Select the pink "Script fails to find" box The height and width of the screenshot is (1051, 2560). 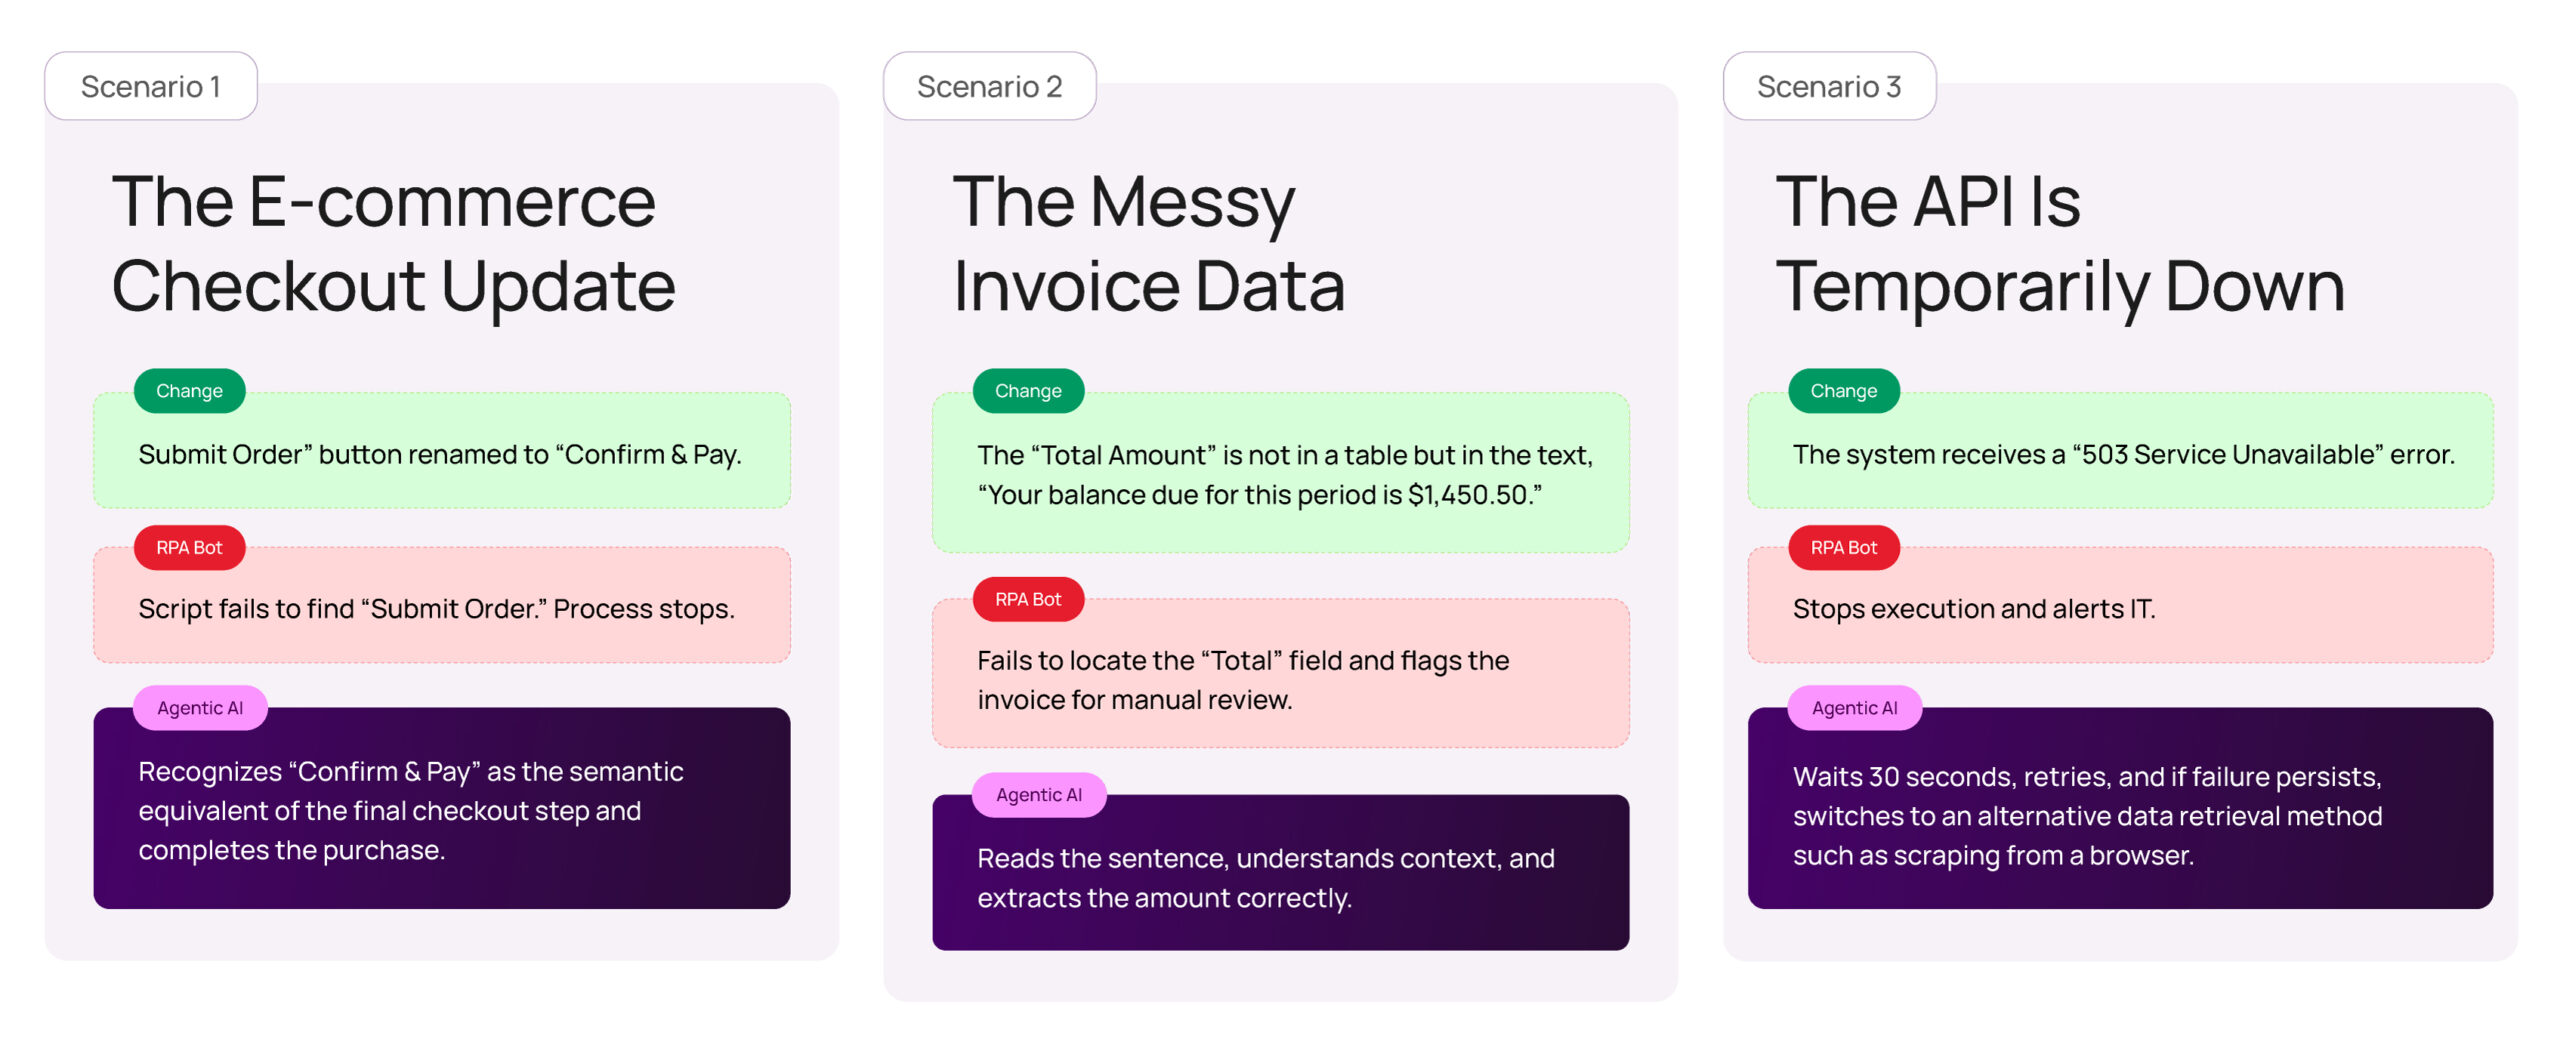pos(441,610)
